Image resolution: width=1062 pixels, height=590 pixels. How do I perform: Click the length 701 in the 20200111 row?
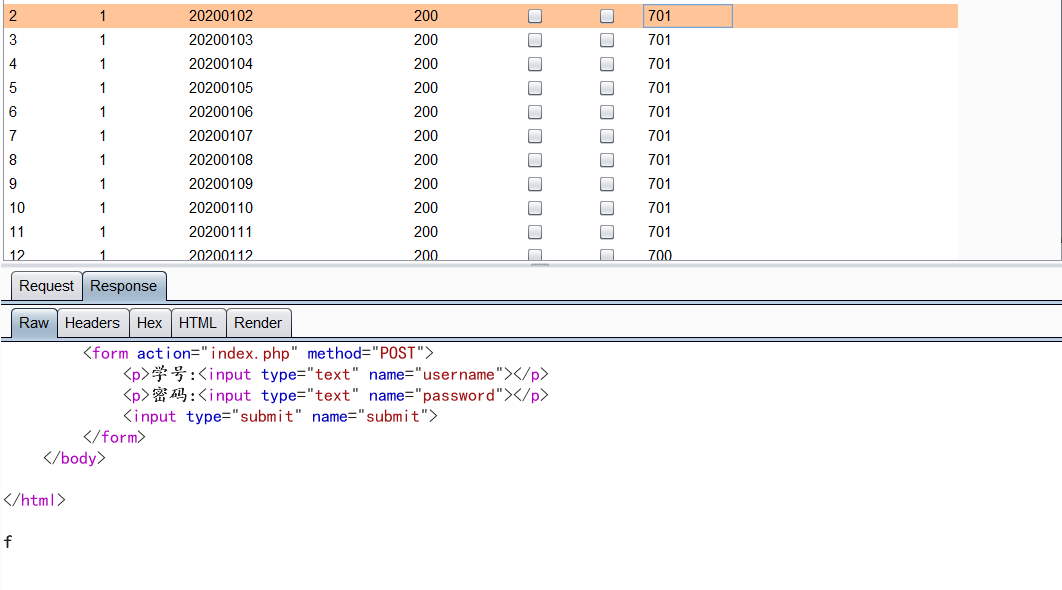click(660, 232)
